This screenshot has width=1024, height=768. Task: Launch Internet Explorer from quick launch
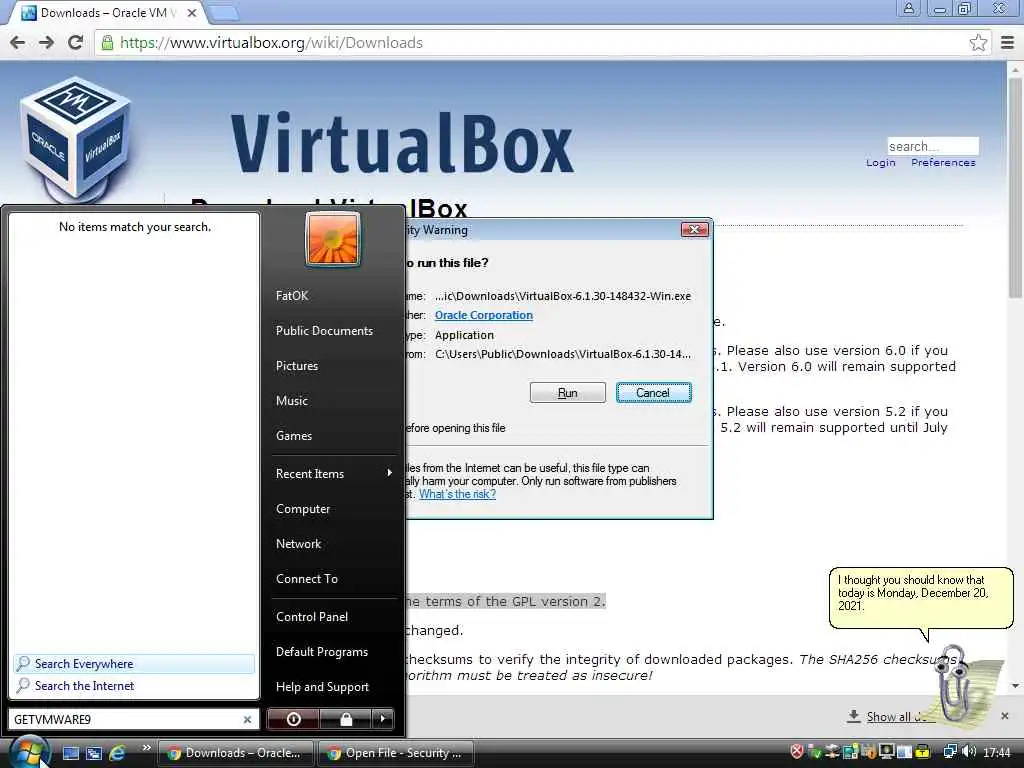(x=118, y=753)
